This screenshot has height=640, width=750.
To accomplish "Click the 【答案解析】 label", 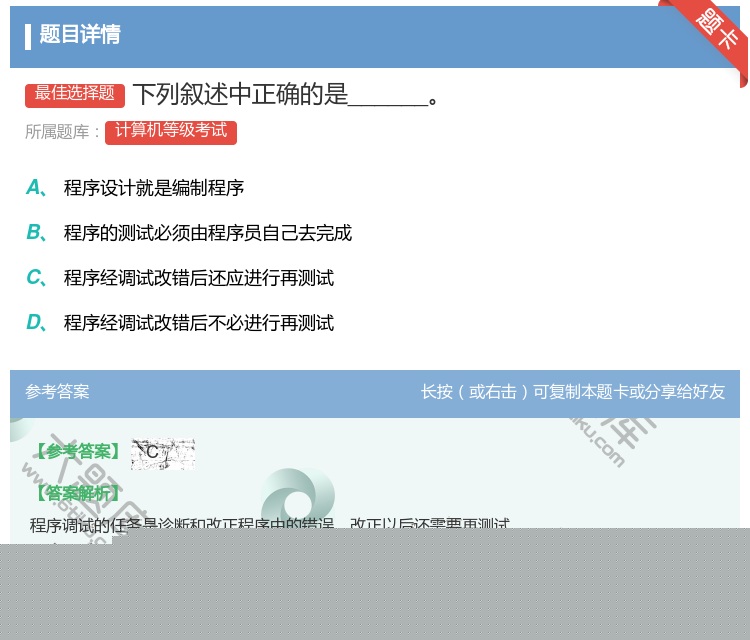I will tap(78, 493).
